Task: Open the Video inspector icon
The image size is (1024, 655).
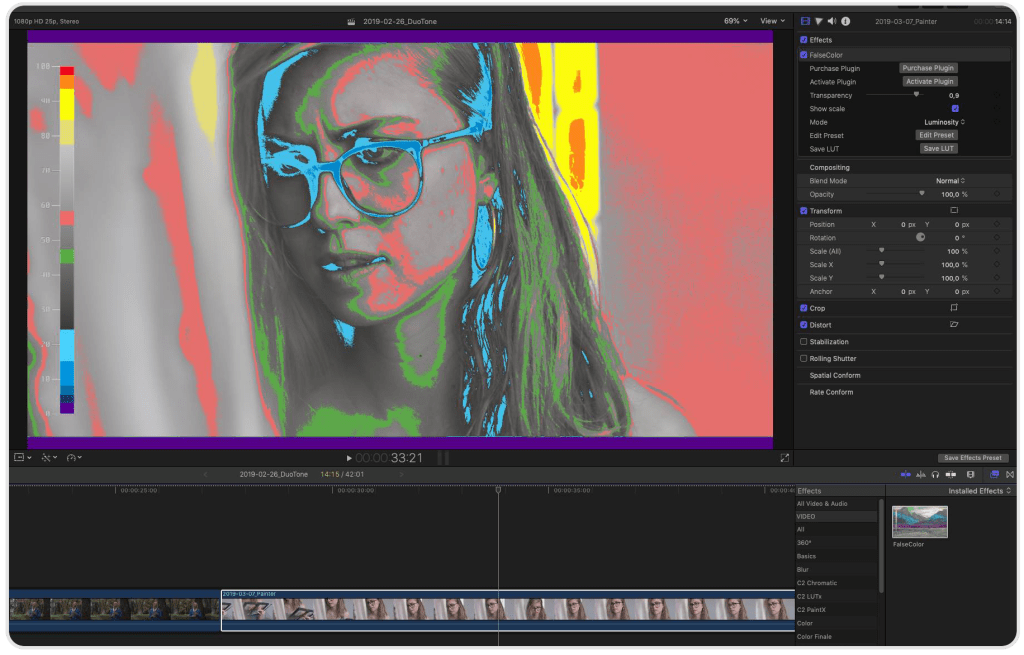Action: point(806,20)
